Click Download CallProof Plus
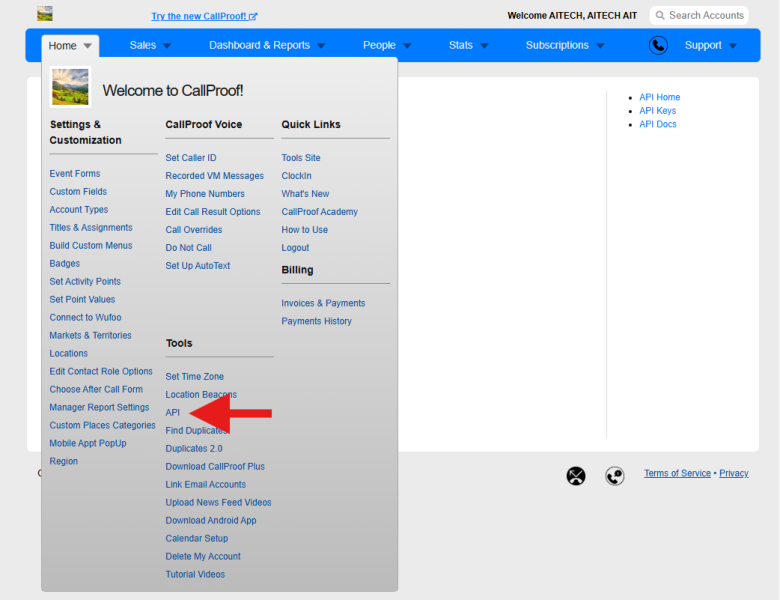 tap(215, 466)
